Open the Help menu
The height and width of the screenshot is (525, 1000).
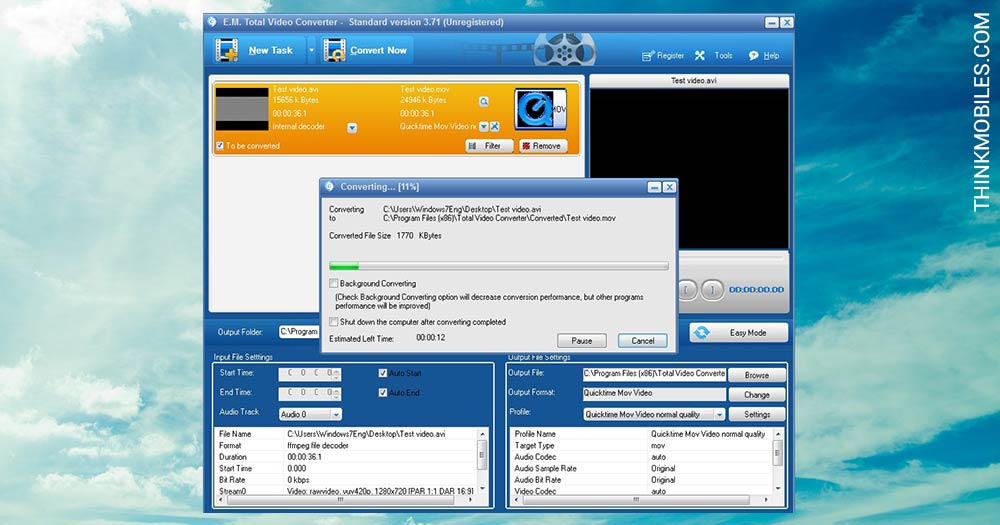coord(763,55)
